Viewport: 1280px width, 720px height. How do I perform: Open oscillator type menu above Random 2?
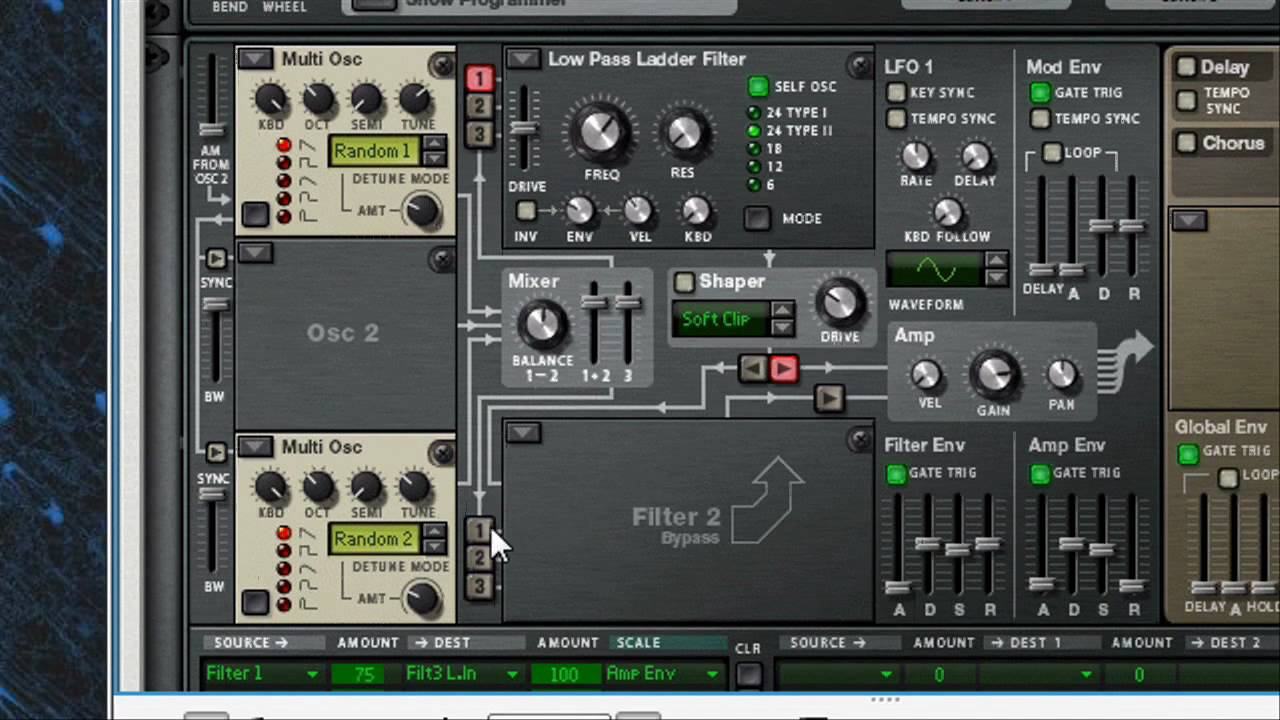[255, 447]
